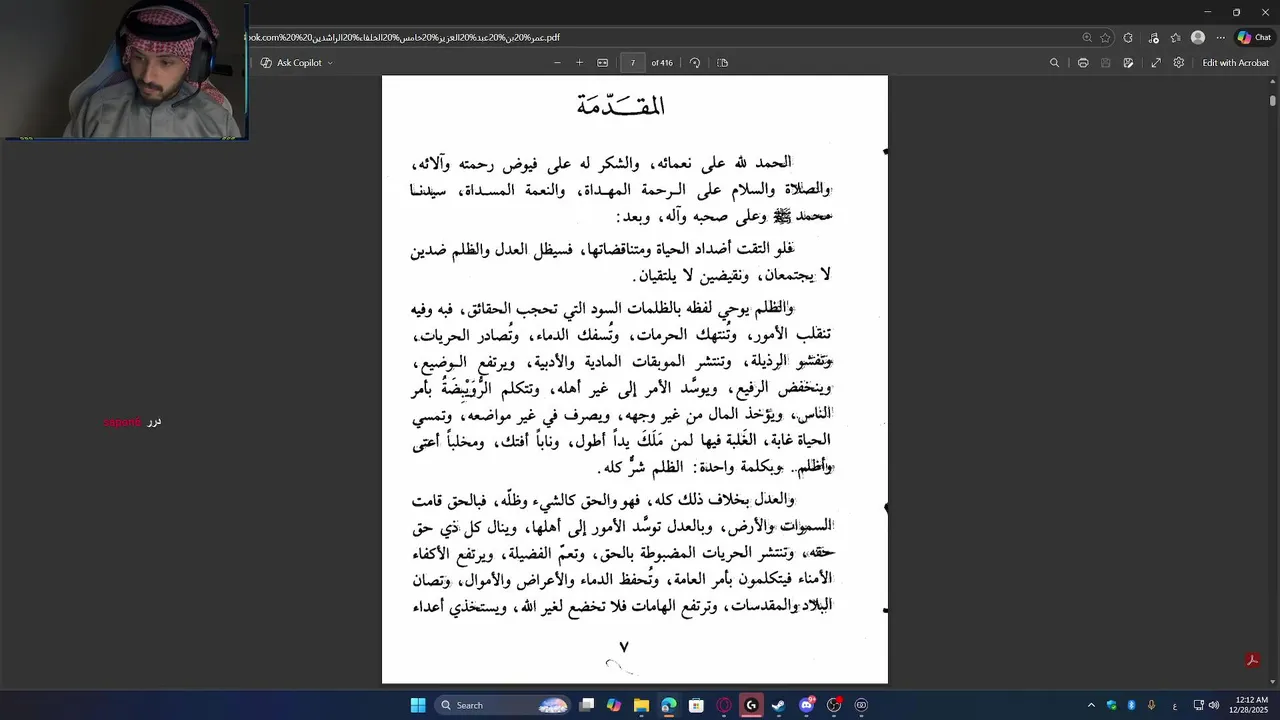Screen dimensions: 1280x720
Task: Switch to Microsoft Edge on taskbar
Action: coord(669,705)
